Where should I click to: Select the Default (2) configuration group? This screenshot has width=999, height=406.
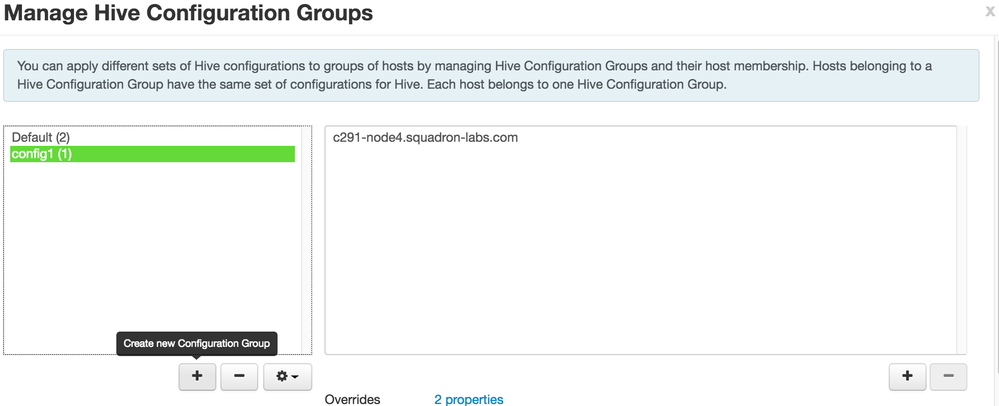(41, 137)
